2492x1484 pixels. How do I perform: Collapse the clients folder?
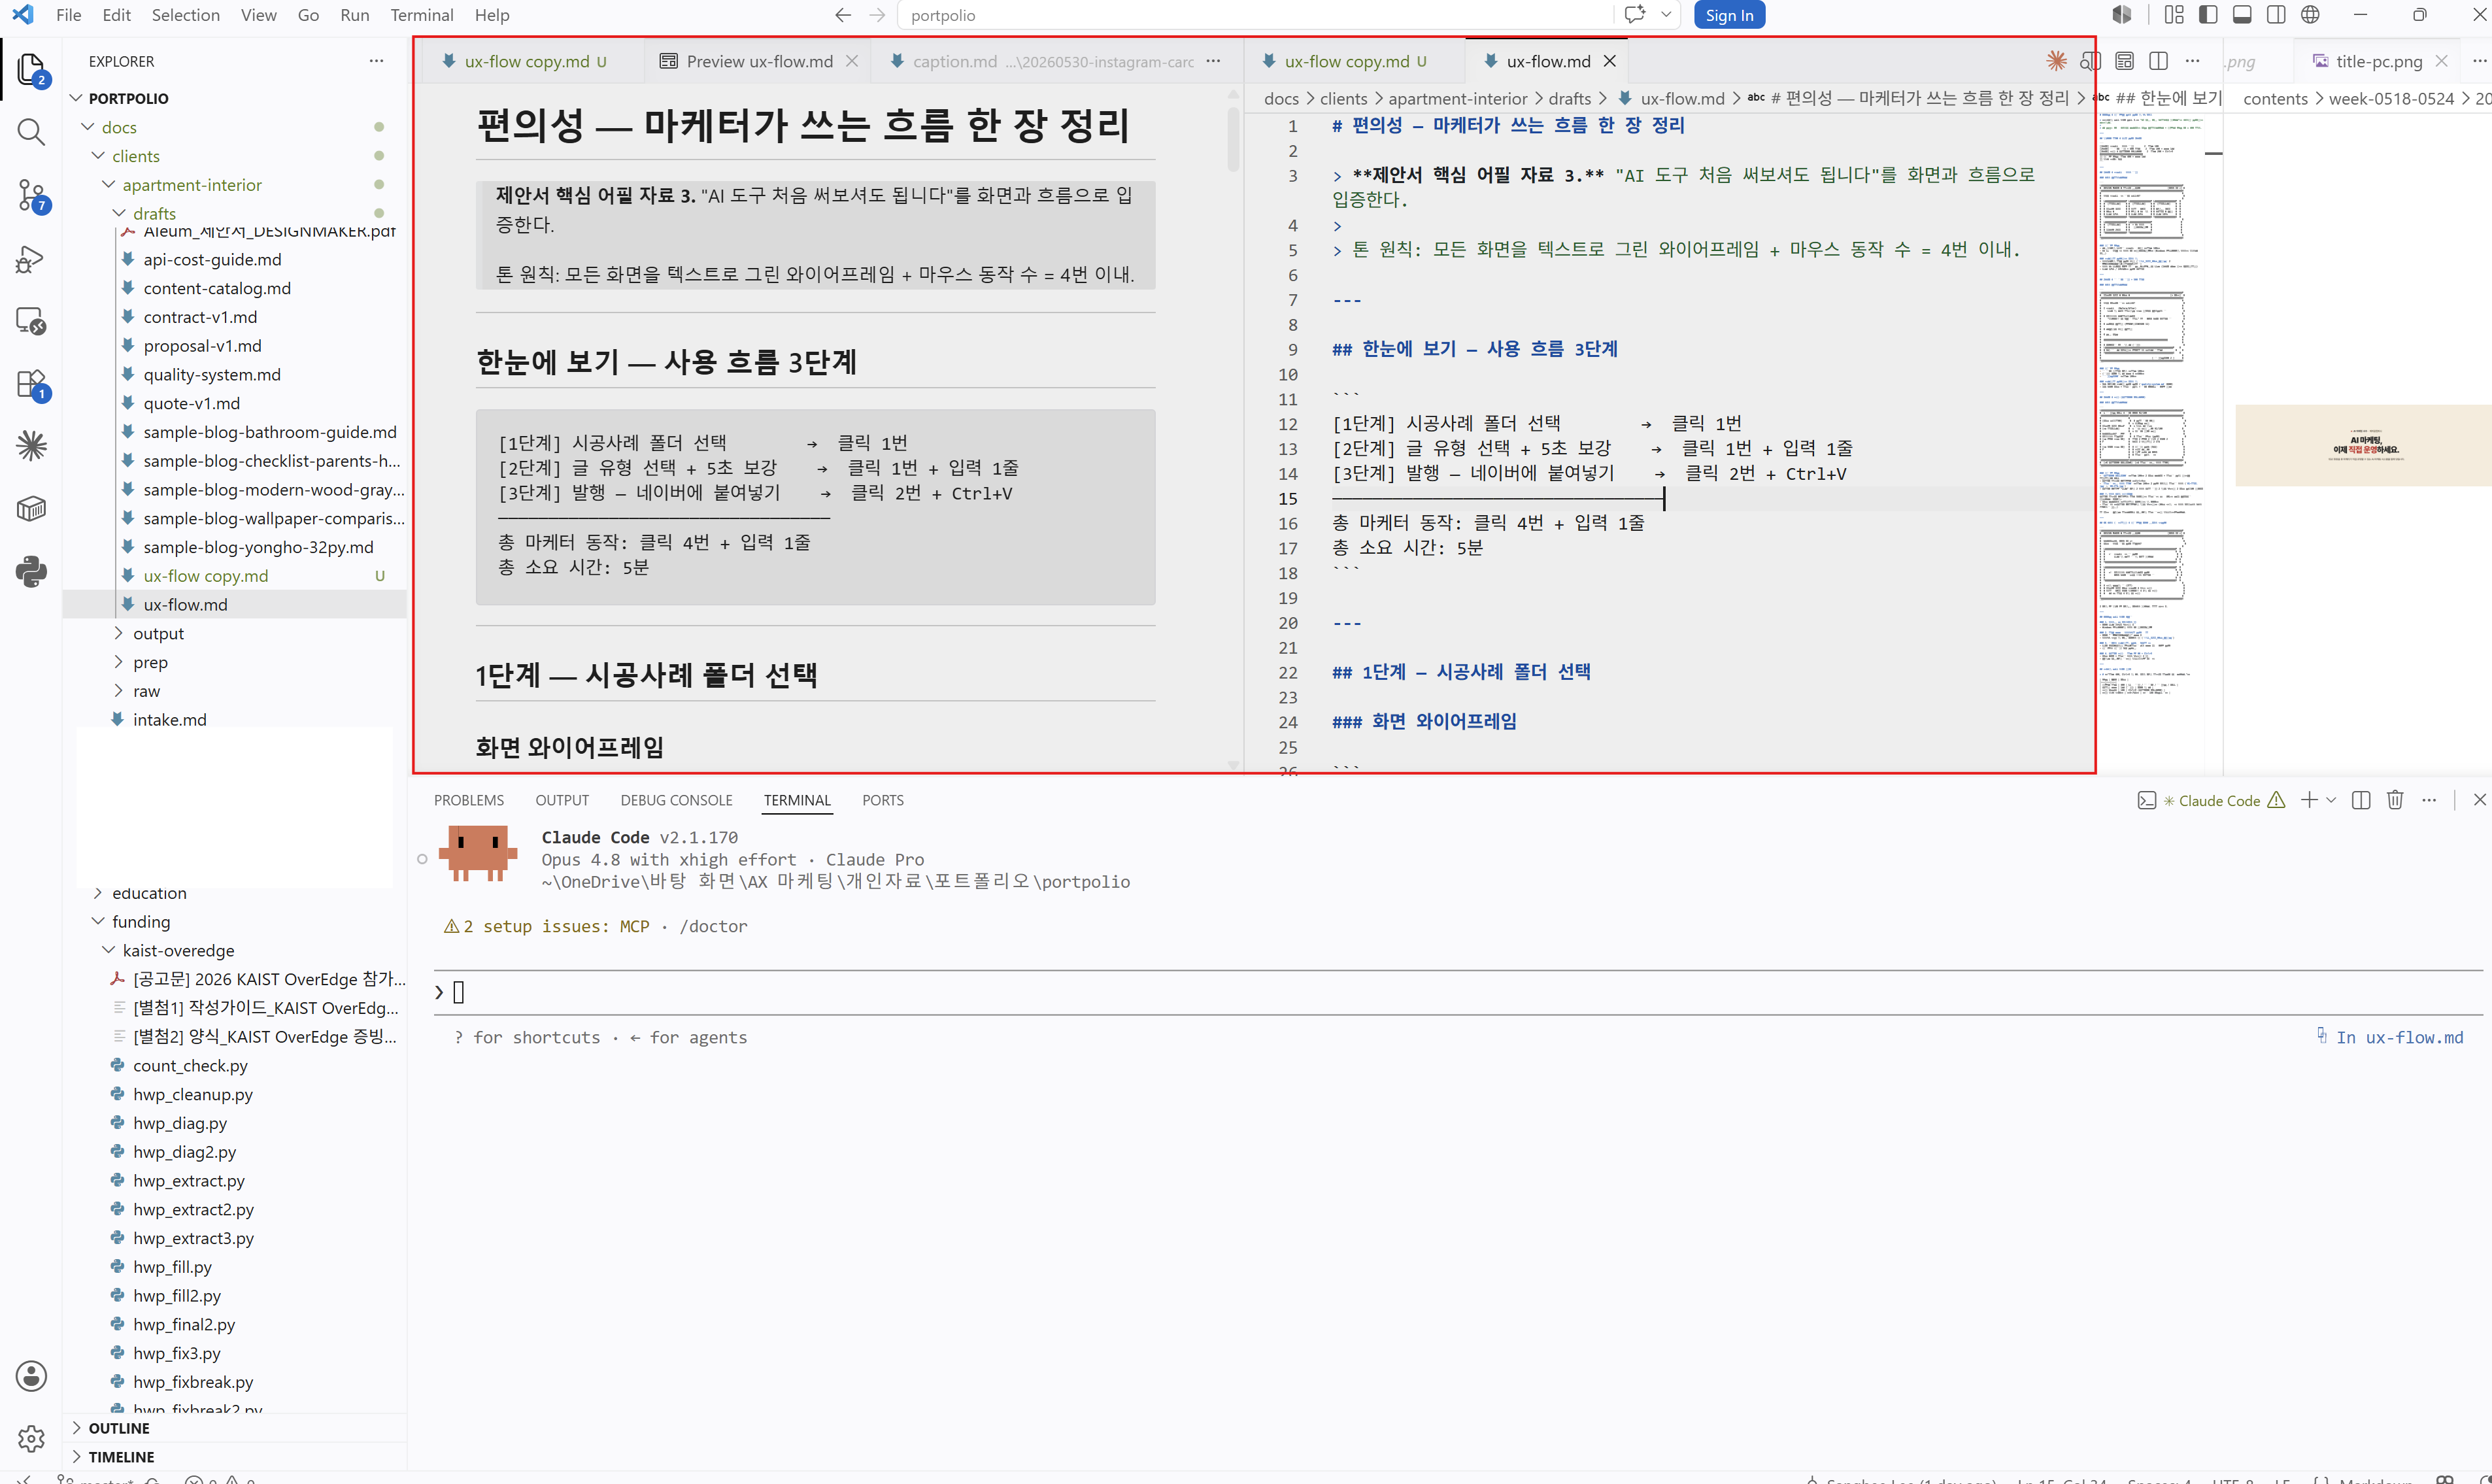pyautogui.click(x=98, y=156)
